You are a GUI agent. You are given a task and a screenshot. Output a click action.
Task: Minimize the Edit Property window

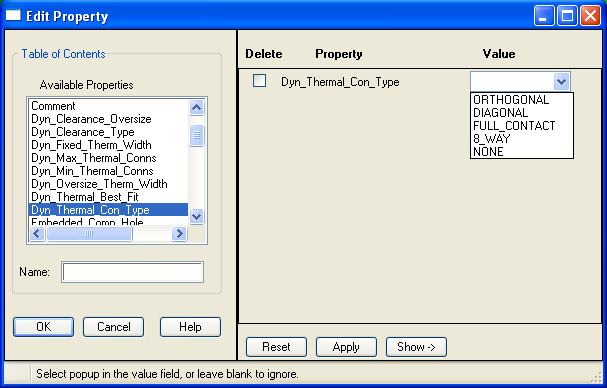coord(544,16)
